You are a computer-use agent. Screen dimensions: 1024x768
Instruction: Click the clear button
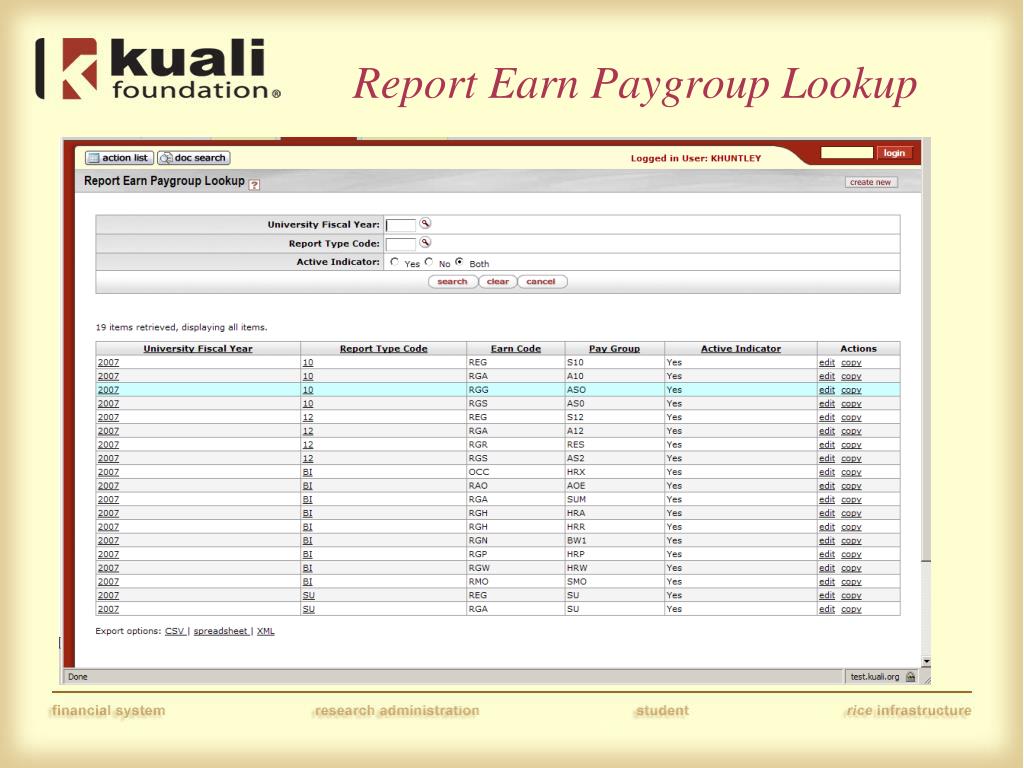498,281
